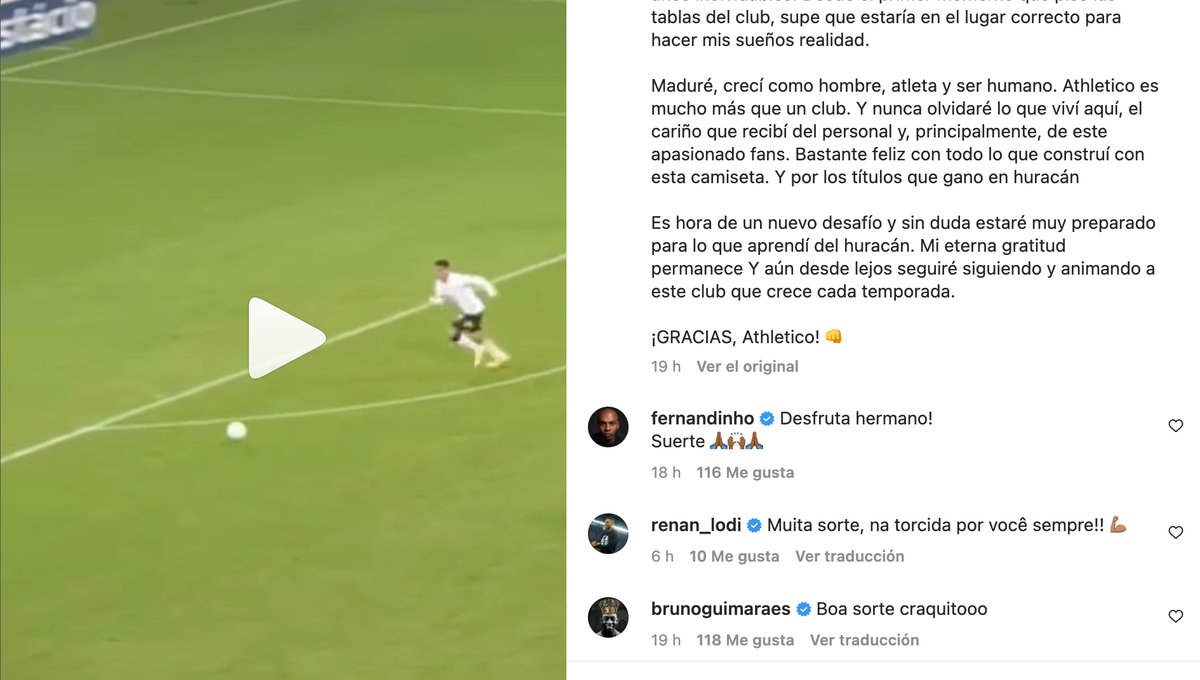
Task: Open the fernandinho username link
Action: [x=702, y=419]
